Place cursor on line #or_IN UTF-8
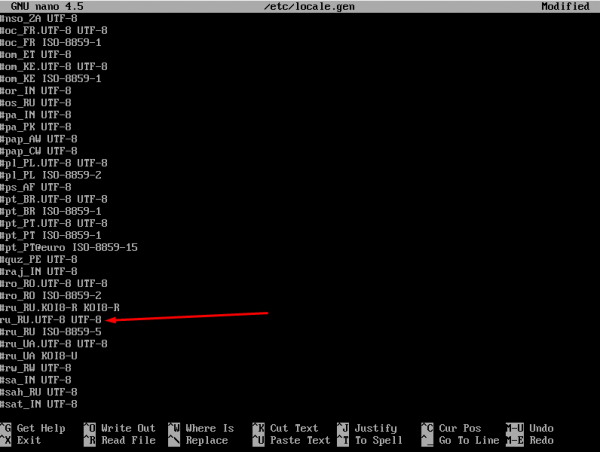 (x=36, y=91)
